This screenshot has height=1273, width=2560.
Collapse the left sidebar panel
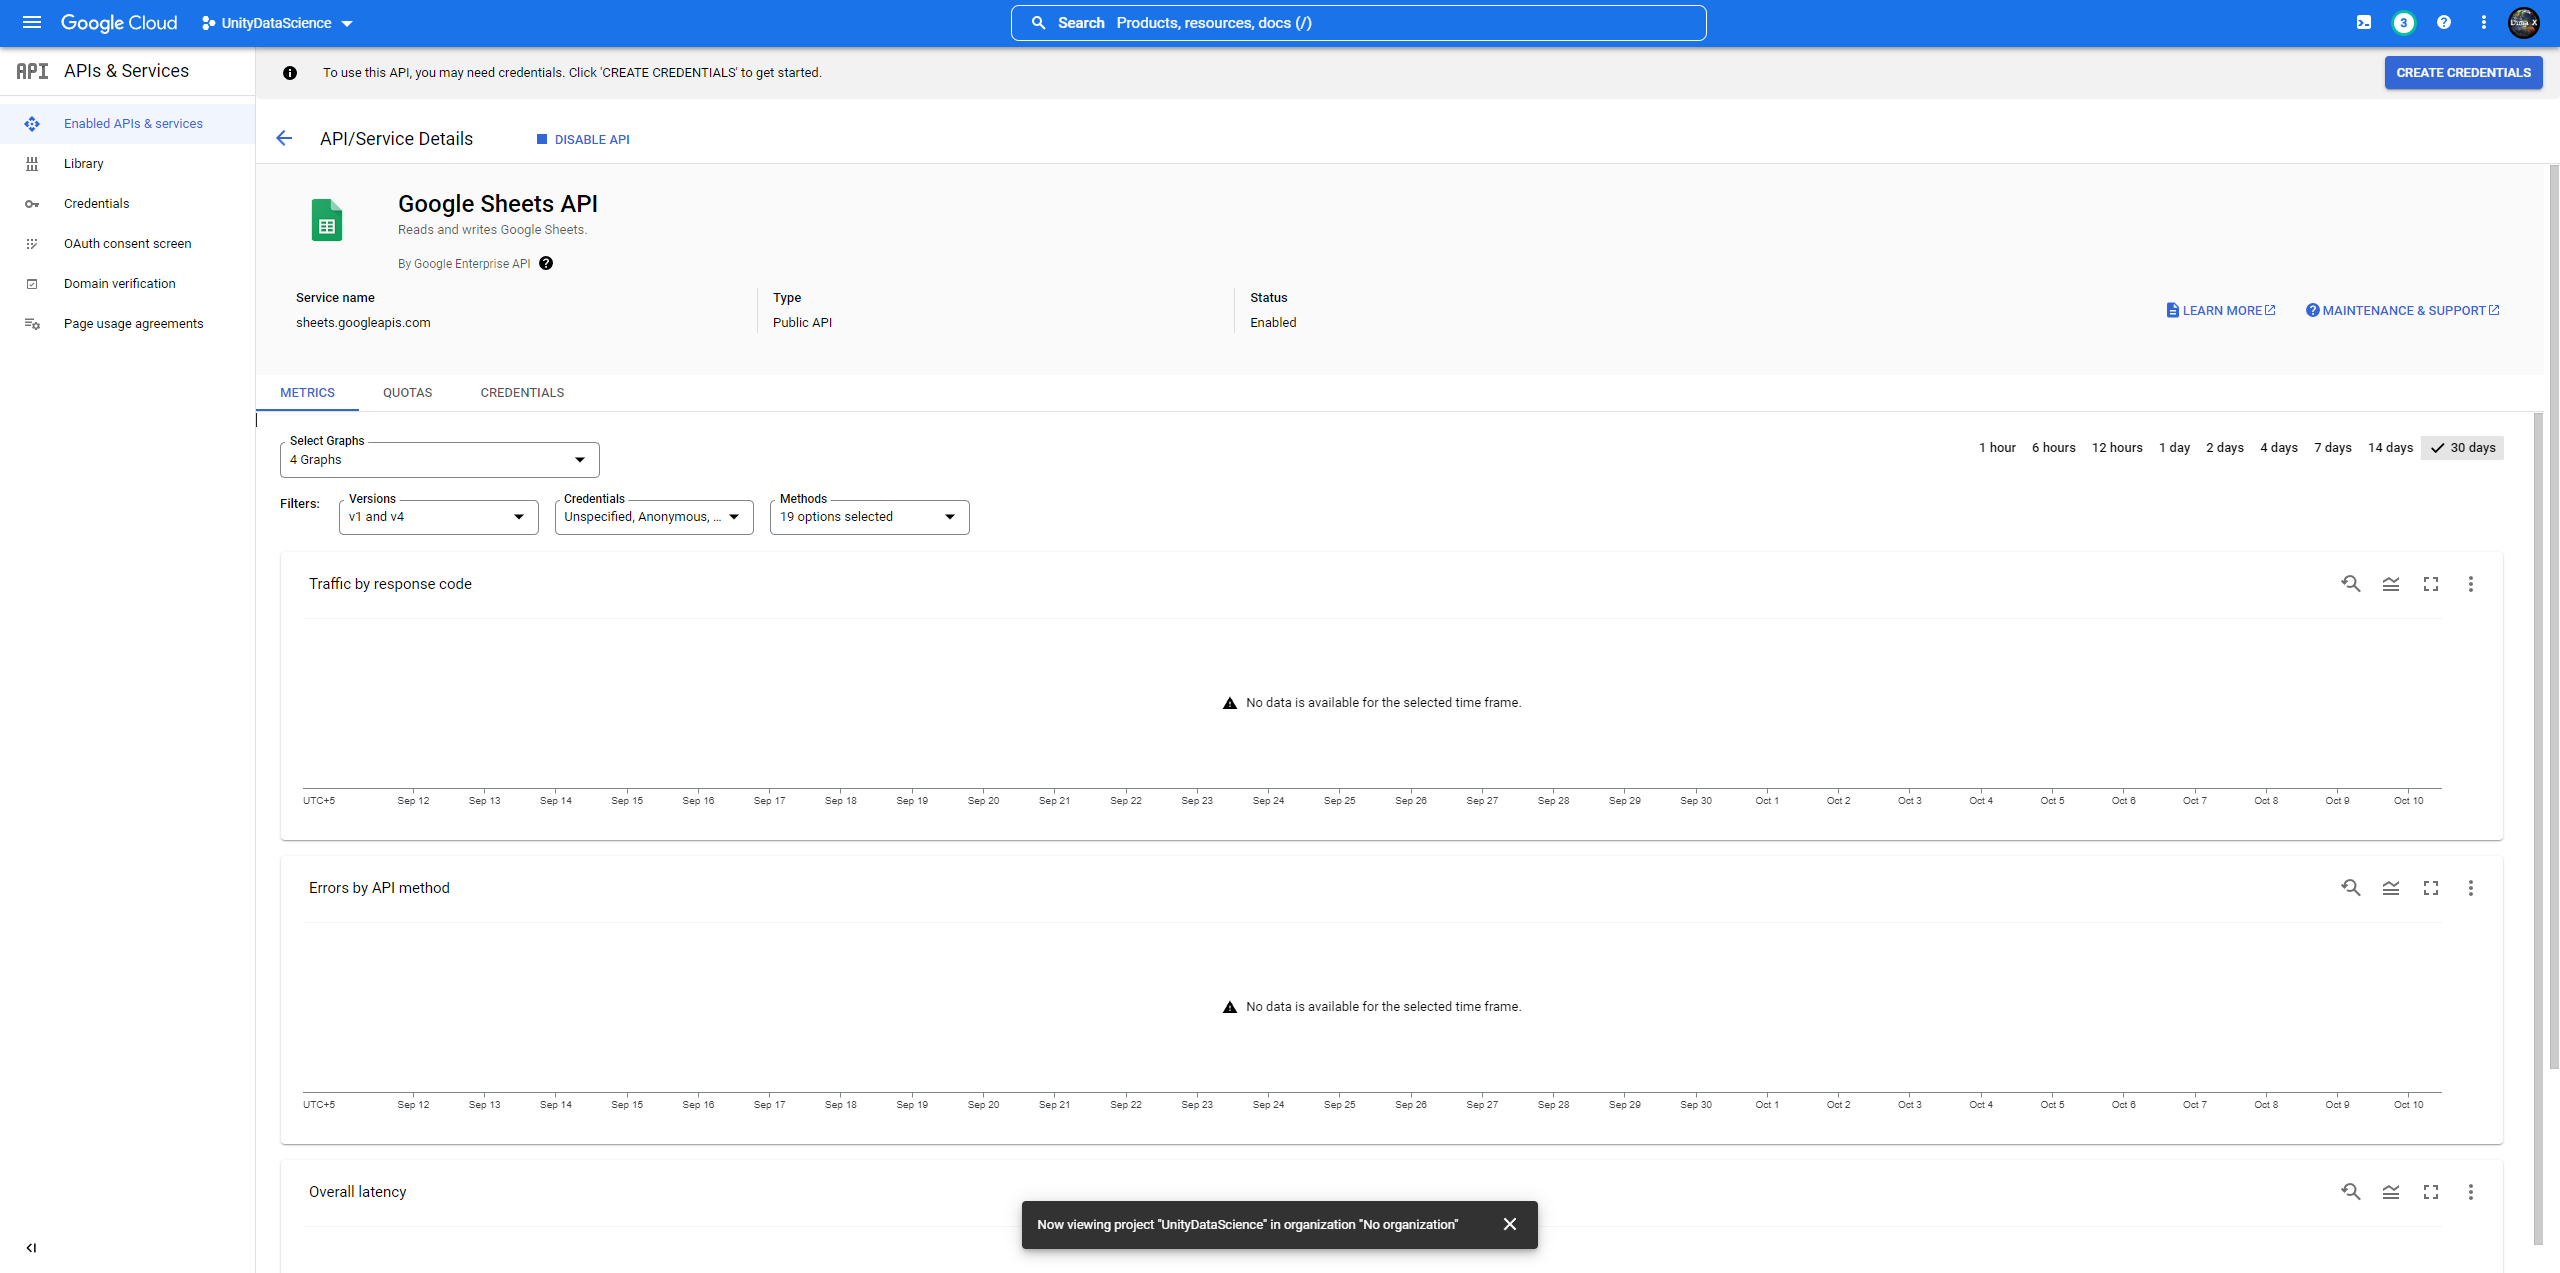(x=32, y=1247)
